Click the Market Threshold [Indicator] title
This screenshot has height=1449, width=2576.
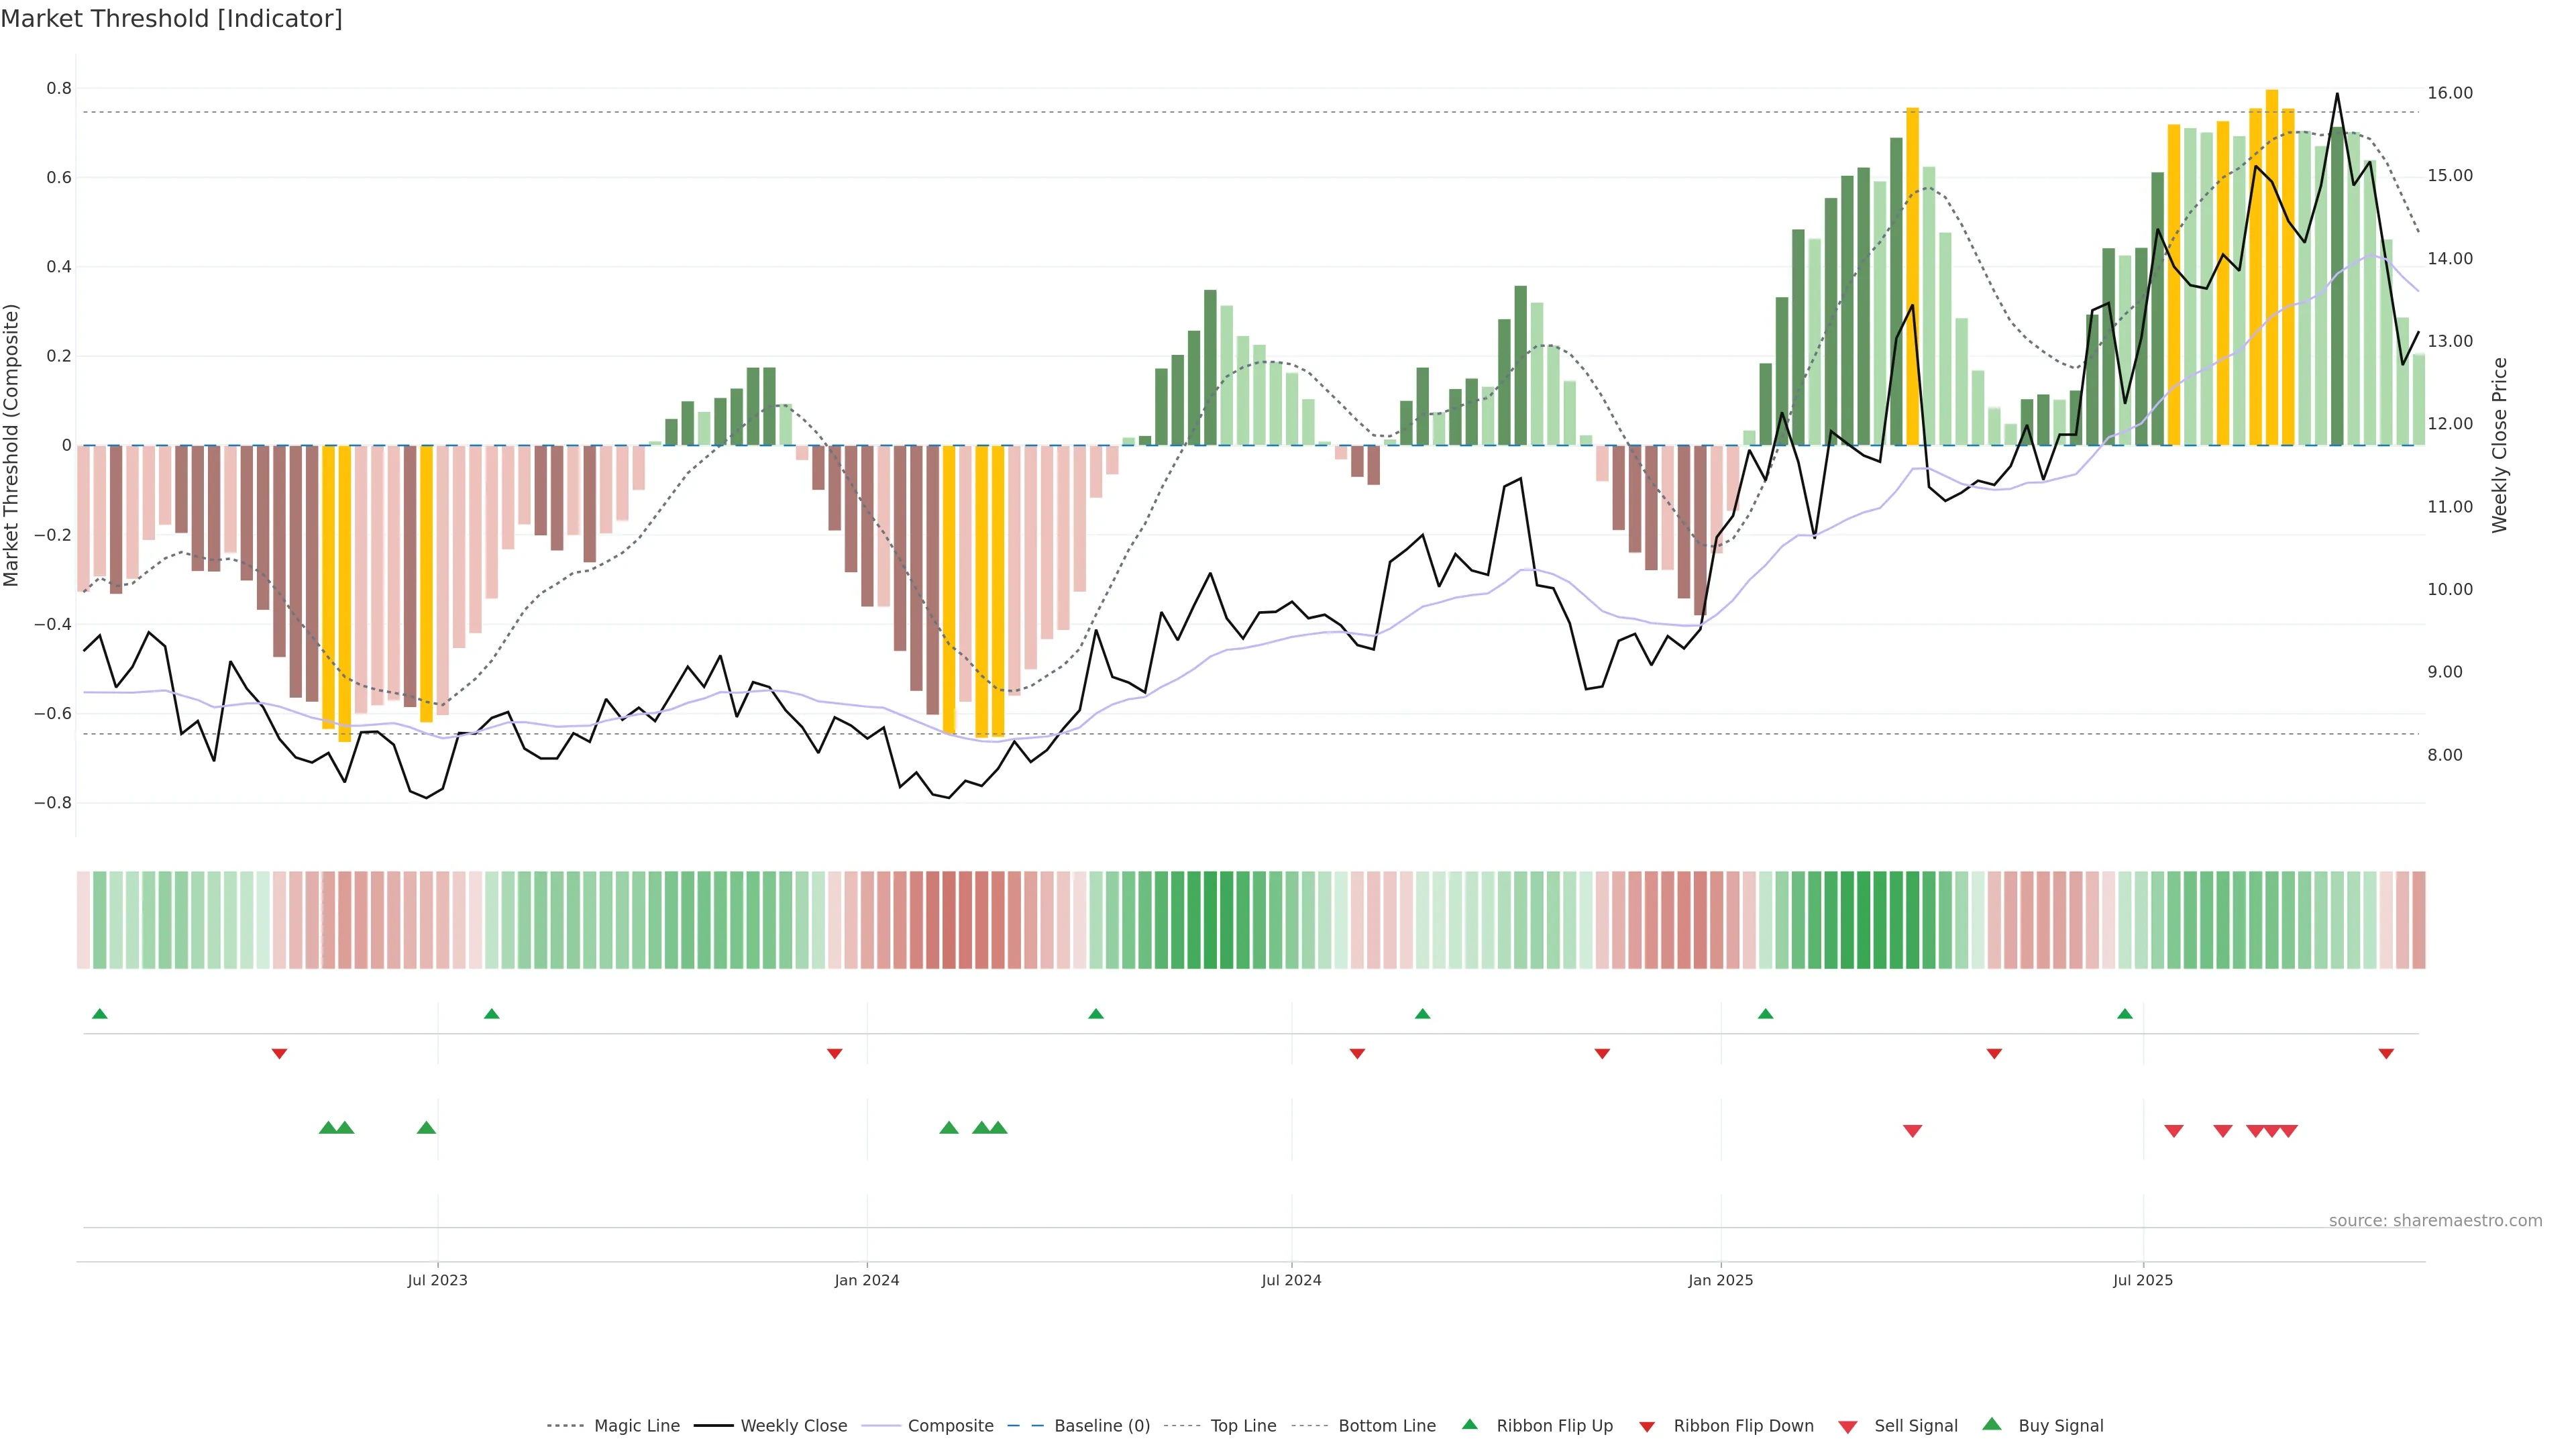tap(171, 19)
